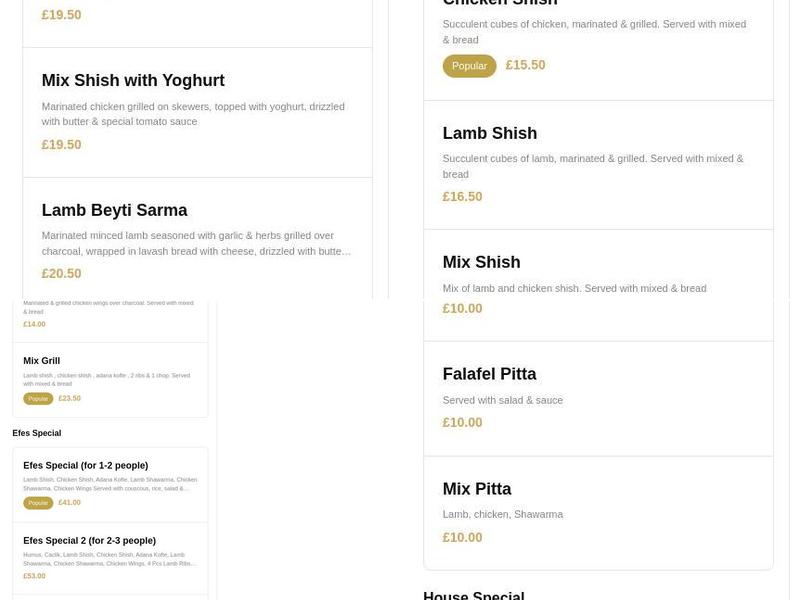This screenshot has height=600, width=800.
Task: Click the Popular badge next to Mix Grill
Action: (37, 397)
